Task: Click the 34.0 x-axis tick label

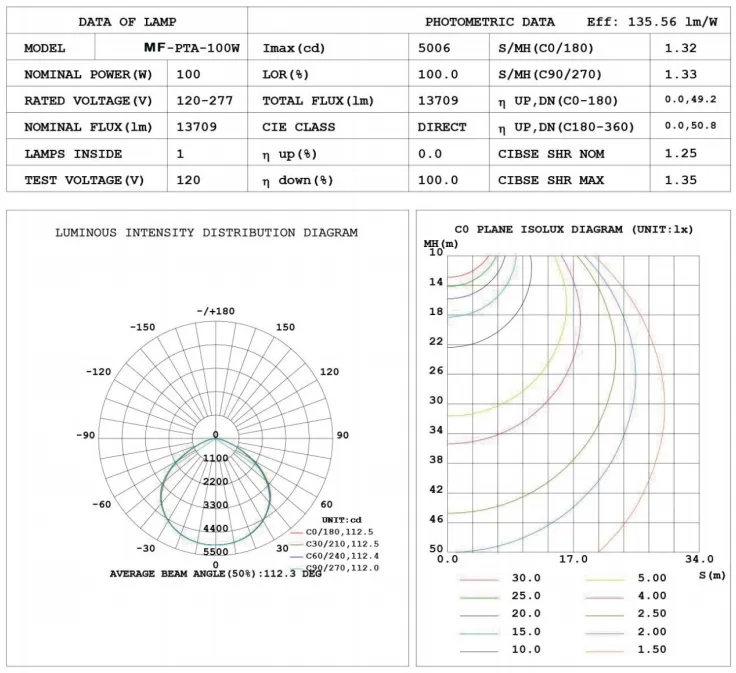Action: click(x=699, y=559)
